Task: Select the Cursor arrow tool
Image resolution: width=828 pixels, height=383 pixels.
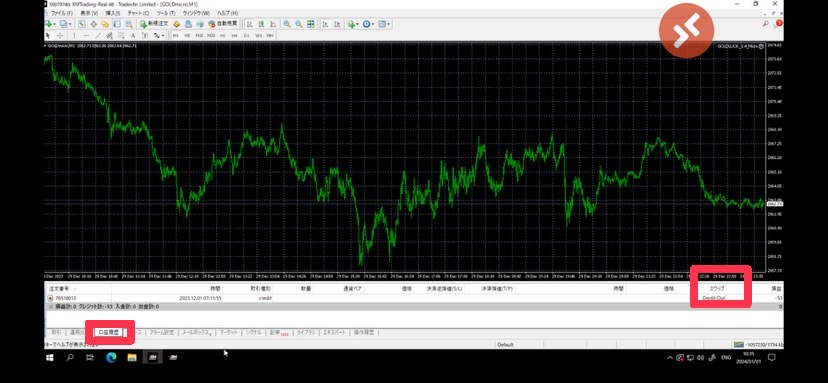Action: pyautogui.click(x=48, y=35)
